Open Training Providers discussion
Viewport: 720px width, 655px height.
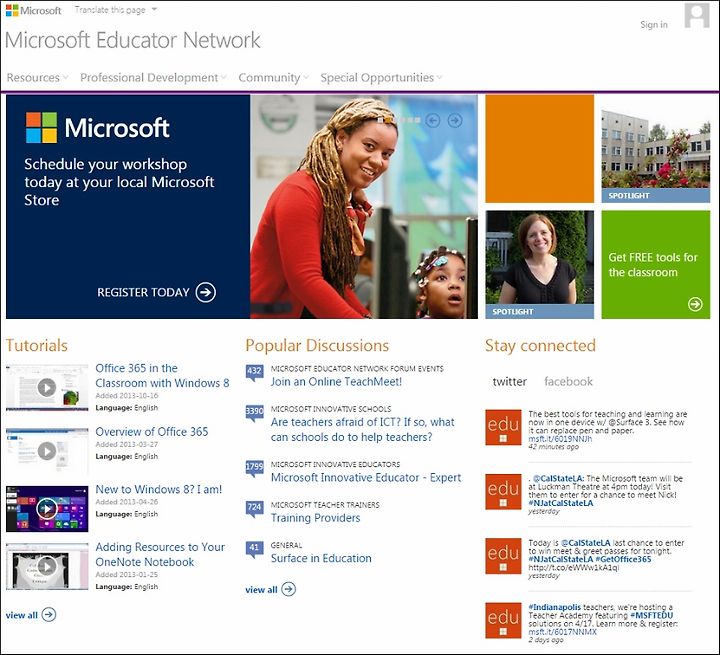315,518
